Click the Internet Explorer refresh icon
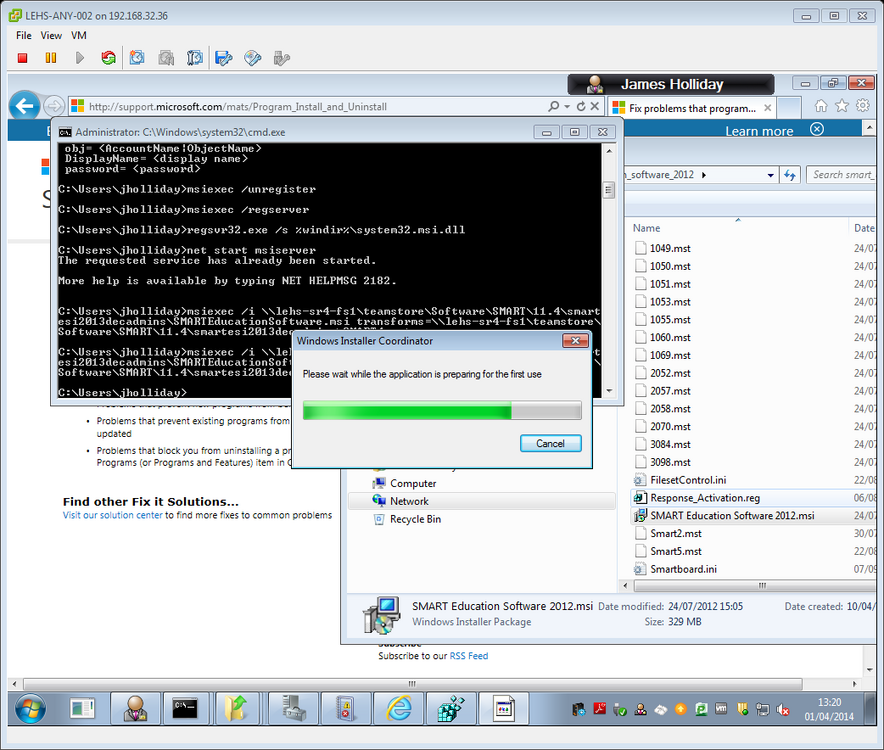 click(x=581, y=106)
